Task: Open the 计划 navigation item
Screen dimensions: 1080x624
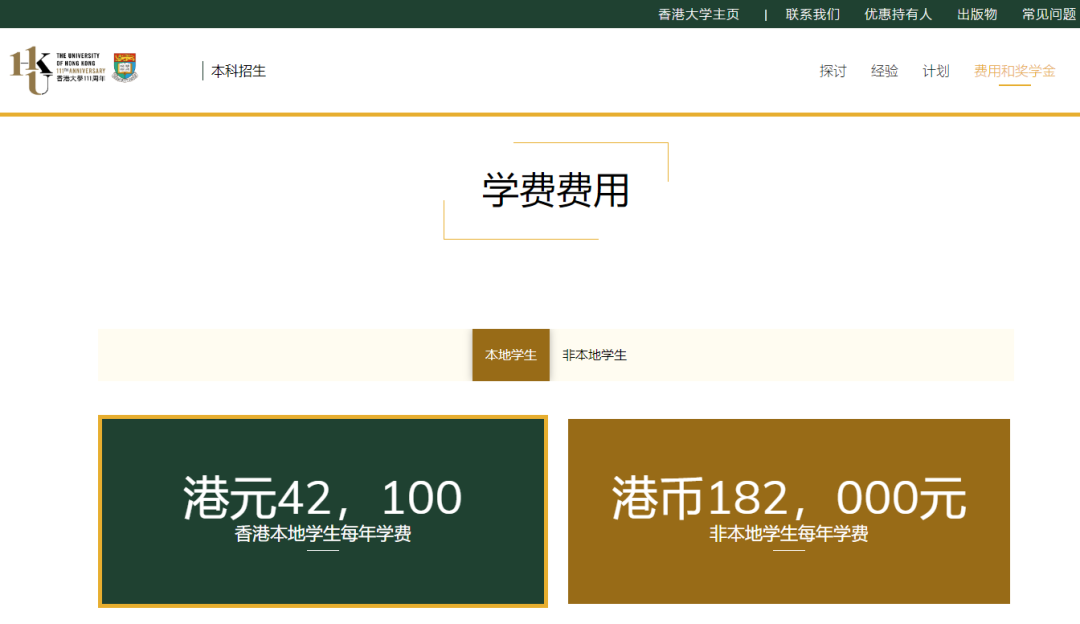Action: click(x=935, y=71)
